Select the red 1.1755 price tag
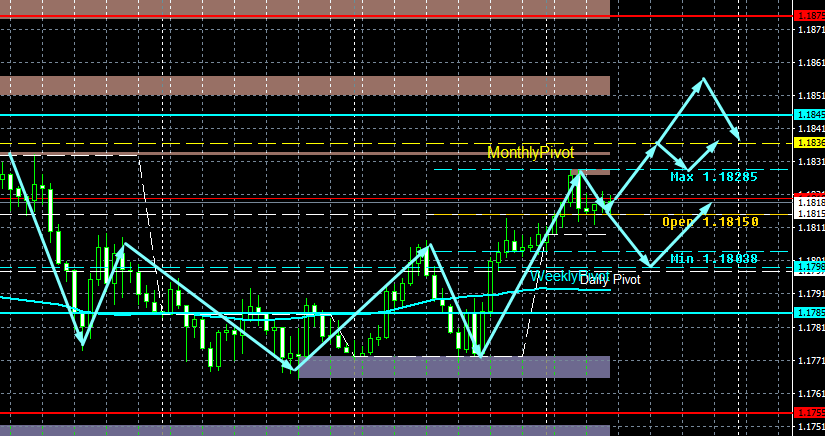 [809, 412]
